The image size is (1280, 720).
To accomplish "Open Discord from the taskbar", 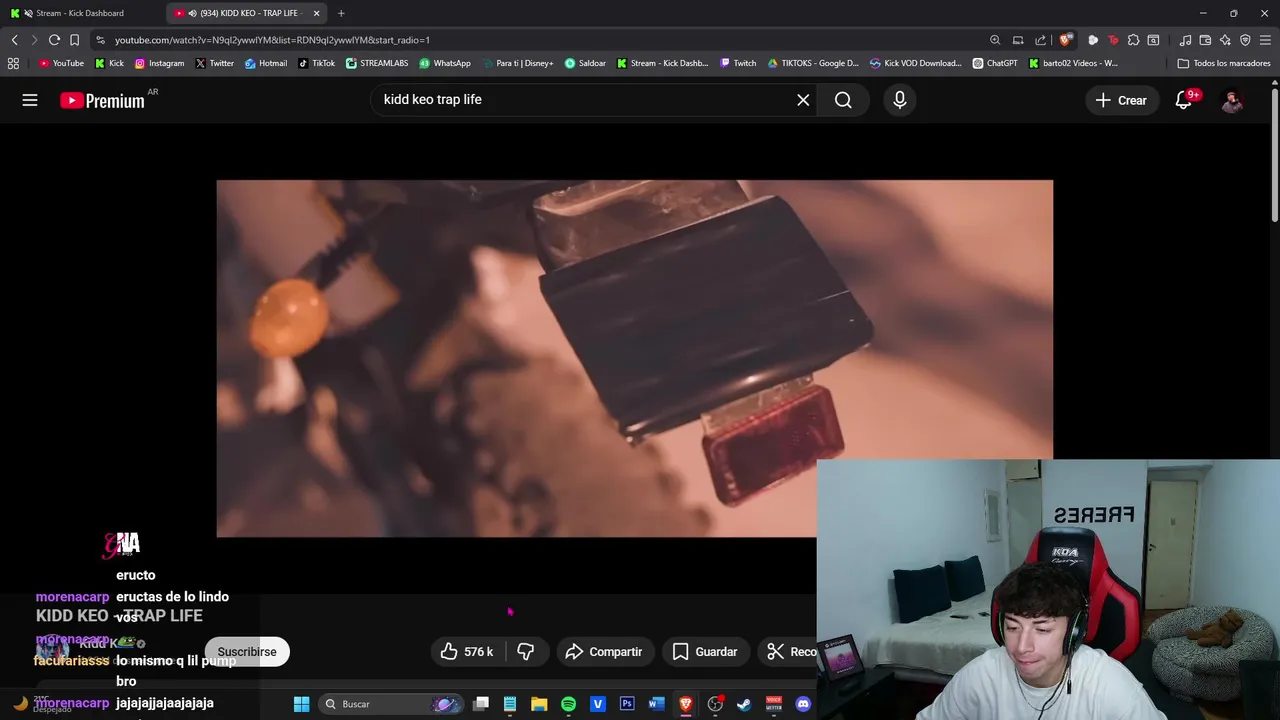I will (x=803, y=704).
